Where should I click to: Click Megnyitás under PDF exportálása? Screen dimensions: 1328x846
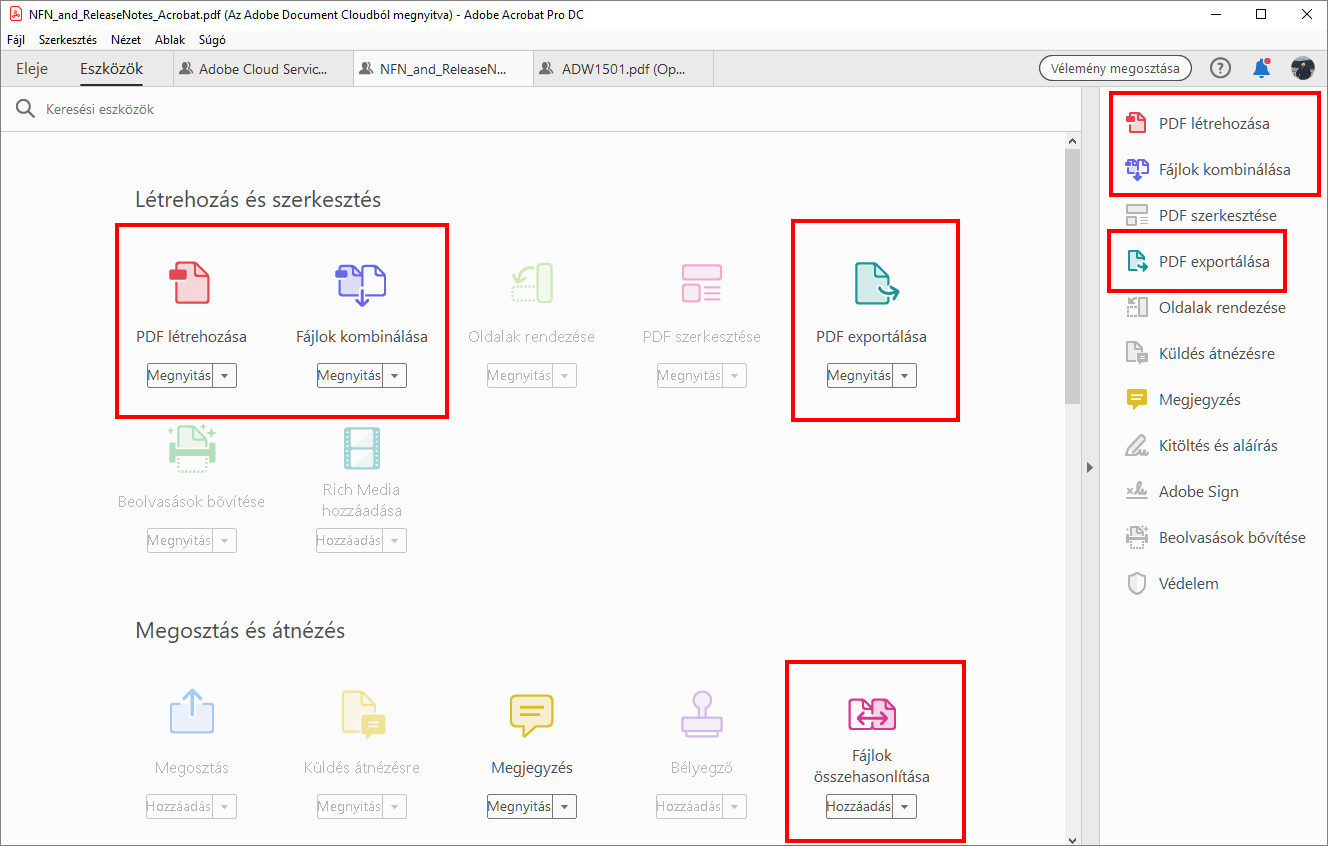click(x=859, y=376)
